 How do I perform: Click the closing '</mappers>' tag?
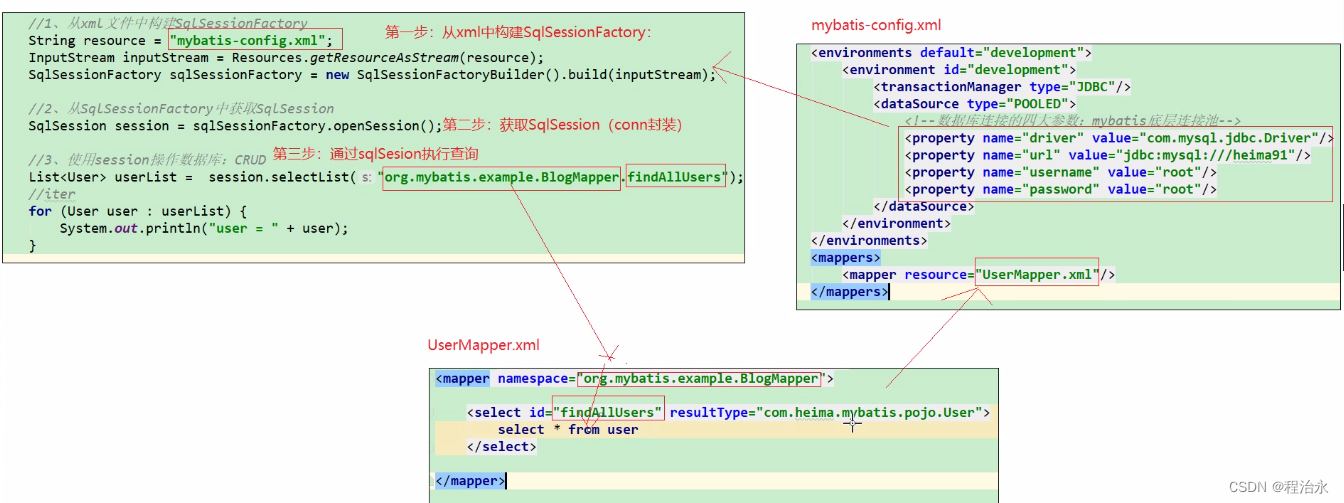point(849,292)
